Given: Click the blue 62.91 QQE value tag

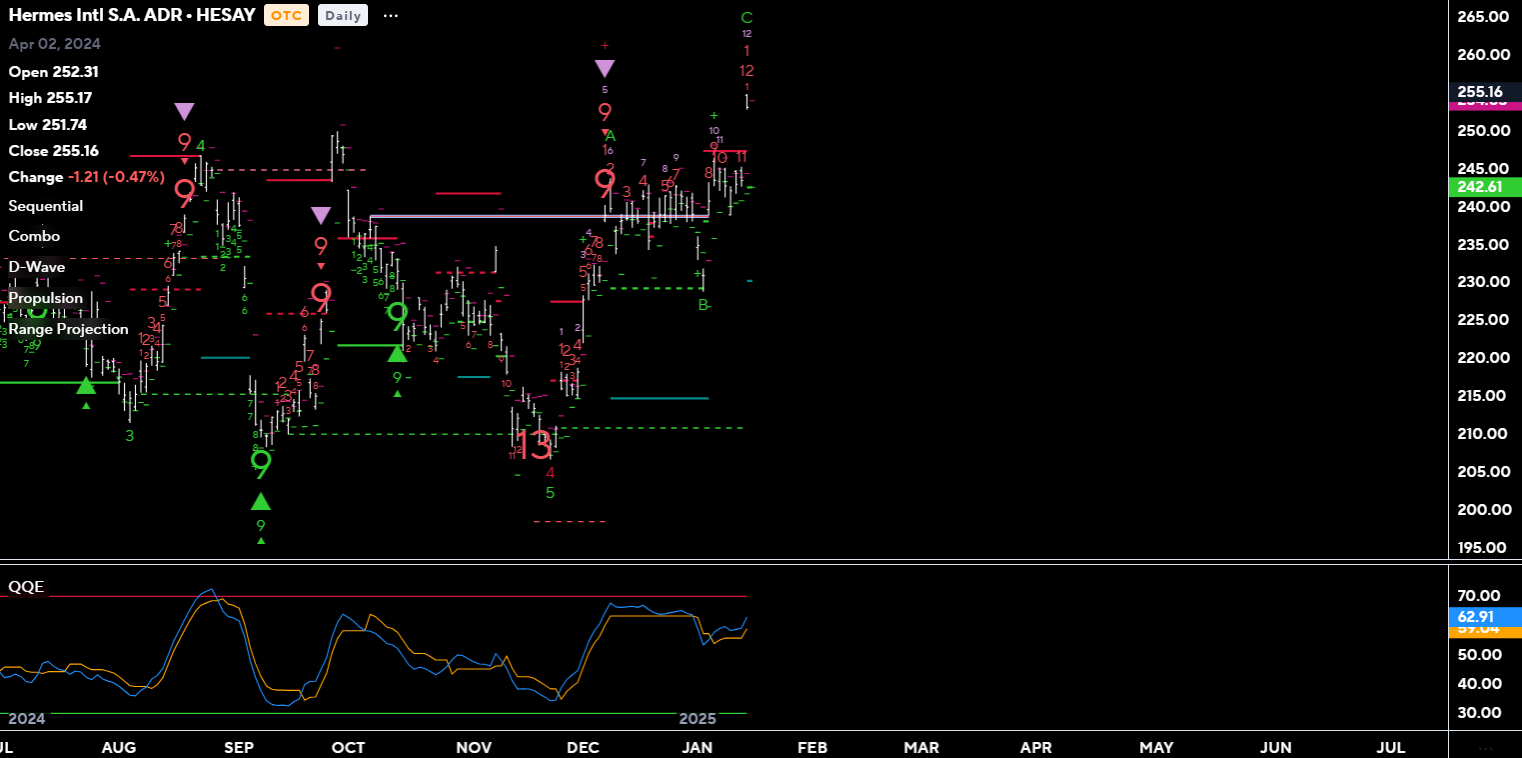Looking at the screenshot, I should point(1484,617).
